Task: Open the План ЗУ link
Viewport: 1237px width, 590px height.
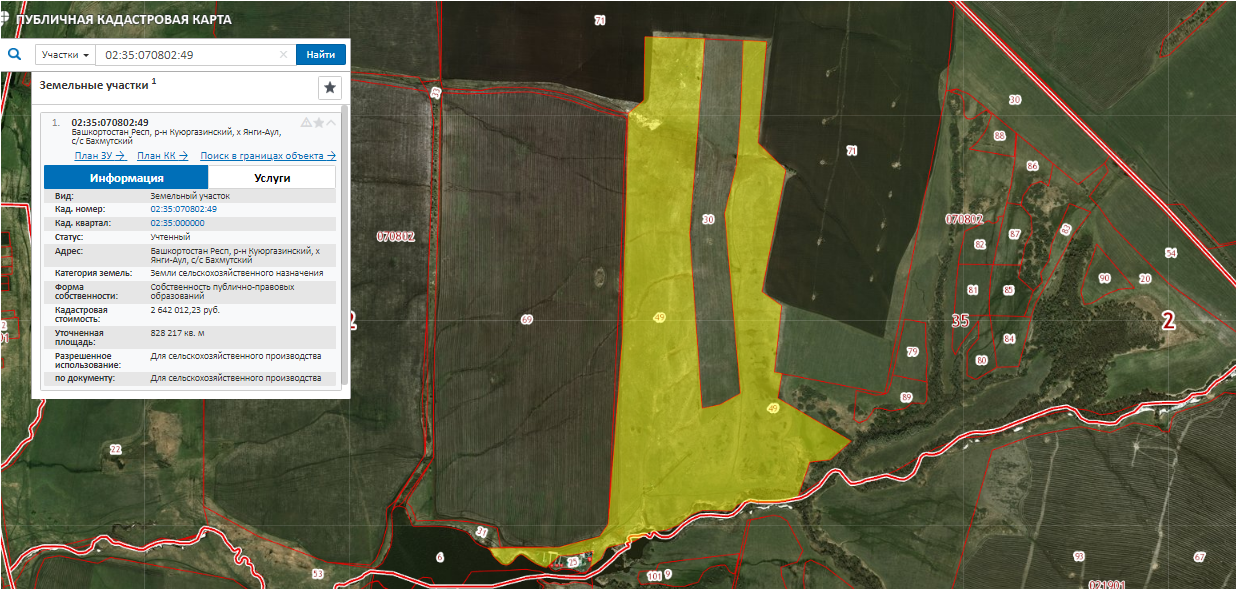Action: (x=99, y=156)
